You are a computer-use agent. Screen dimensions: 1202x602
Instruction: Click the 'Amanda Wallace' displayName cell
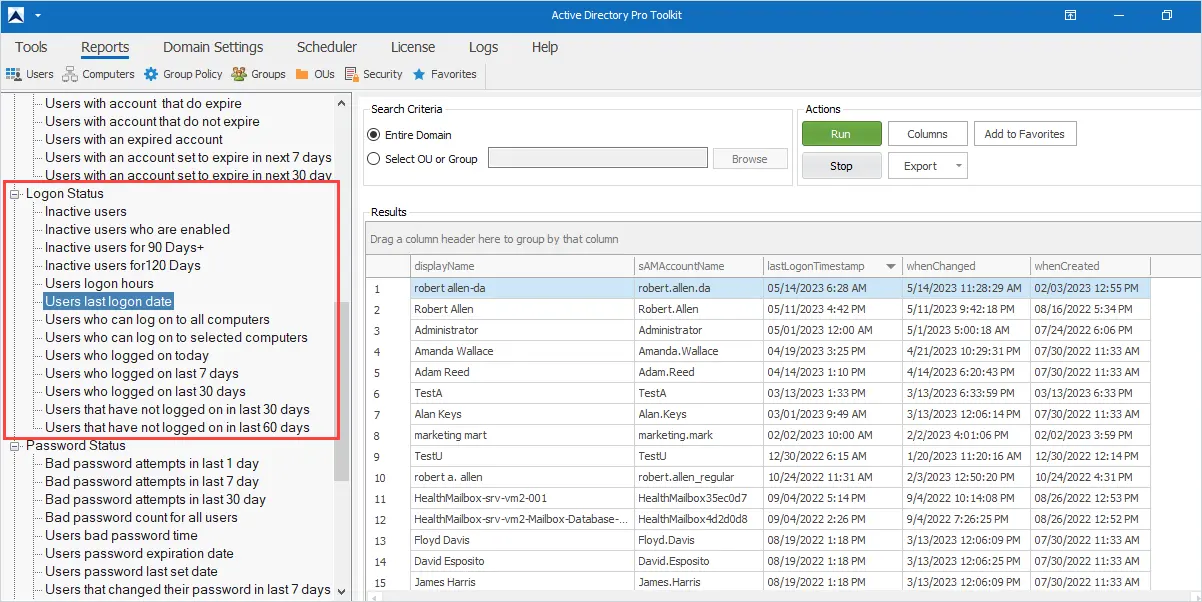(x=521, y=351)
